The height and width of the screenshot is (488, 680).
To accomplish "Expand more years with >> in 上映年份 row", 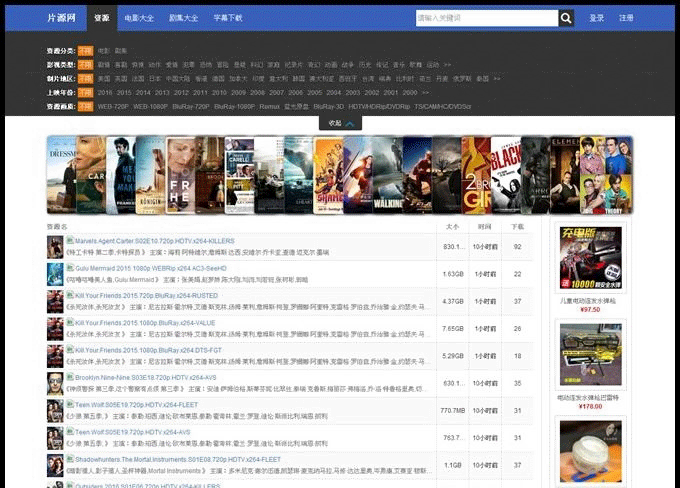I will [x=425, y=92].
